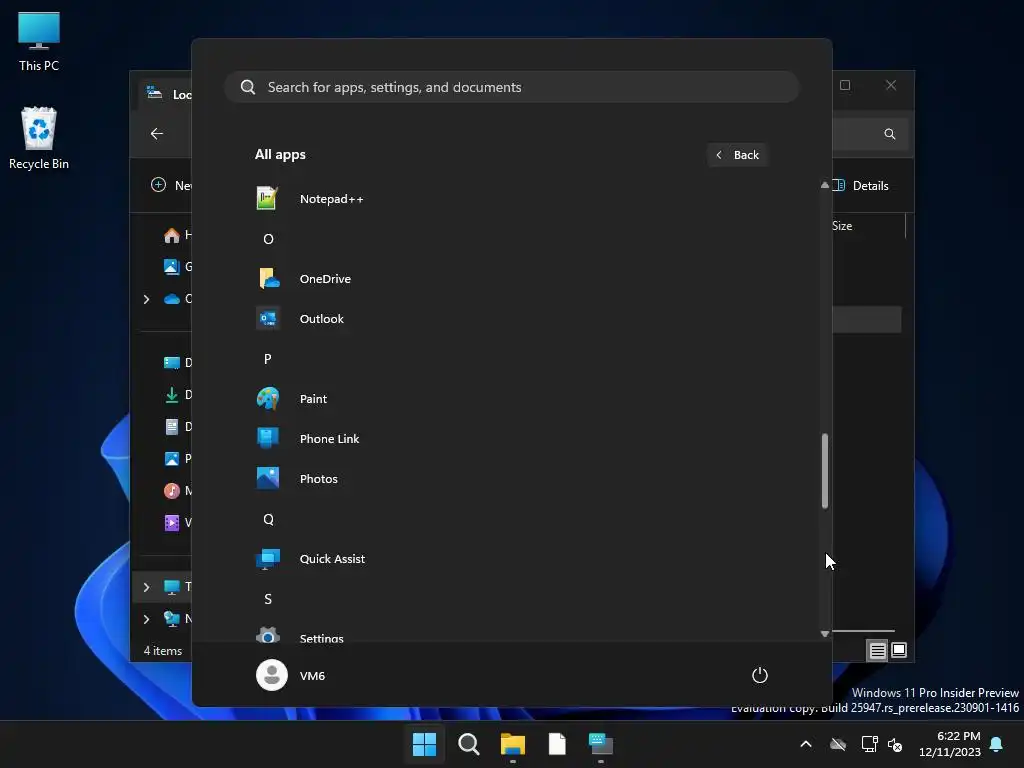Click the New button in File Explorer
Viewport: 1024px width, 768px height.
point(171,185)
